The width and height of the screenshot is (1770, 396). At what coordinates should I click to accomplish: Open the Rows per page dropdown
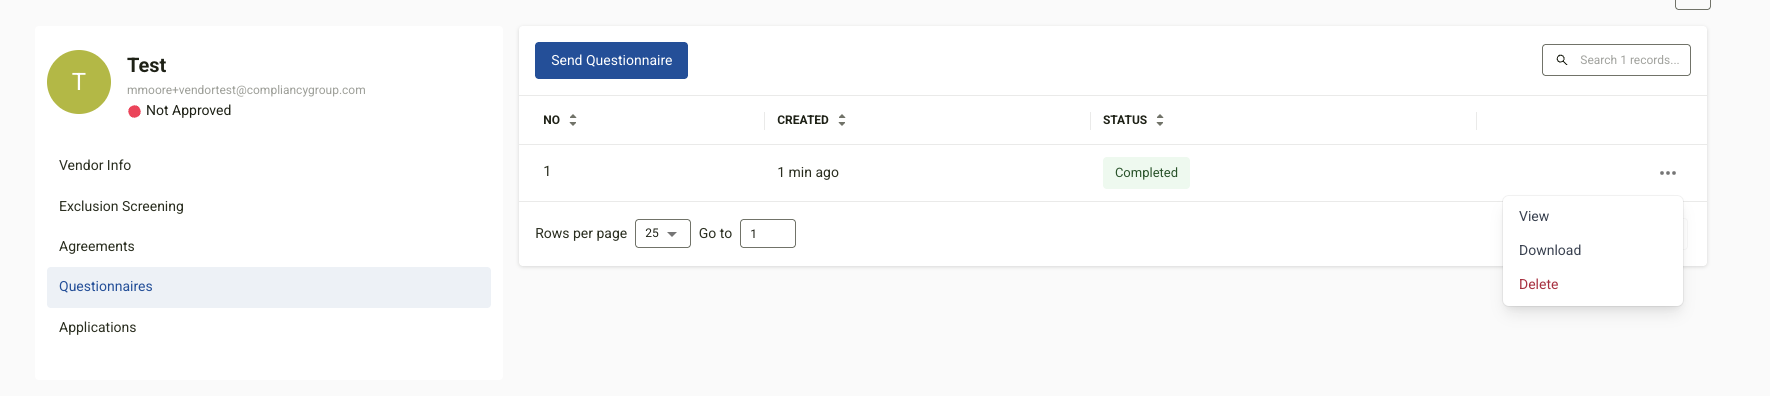[662, 233]
